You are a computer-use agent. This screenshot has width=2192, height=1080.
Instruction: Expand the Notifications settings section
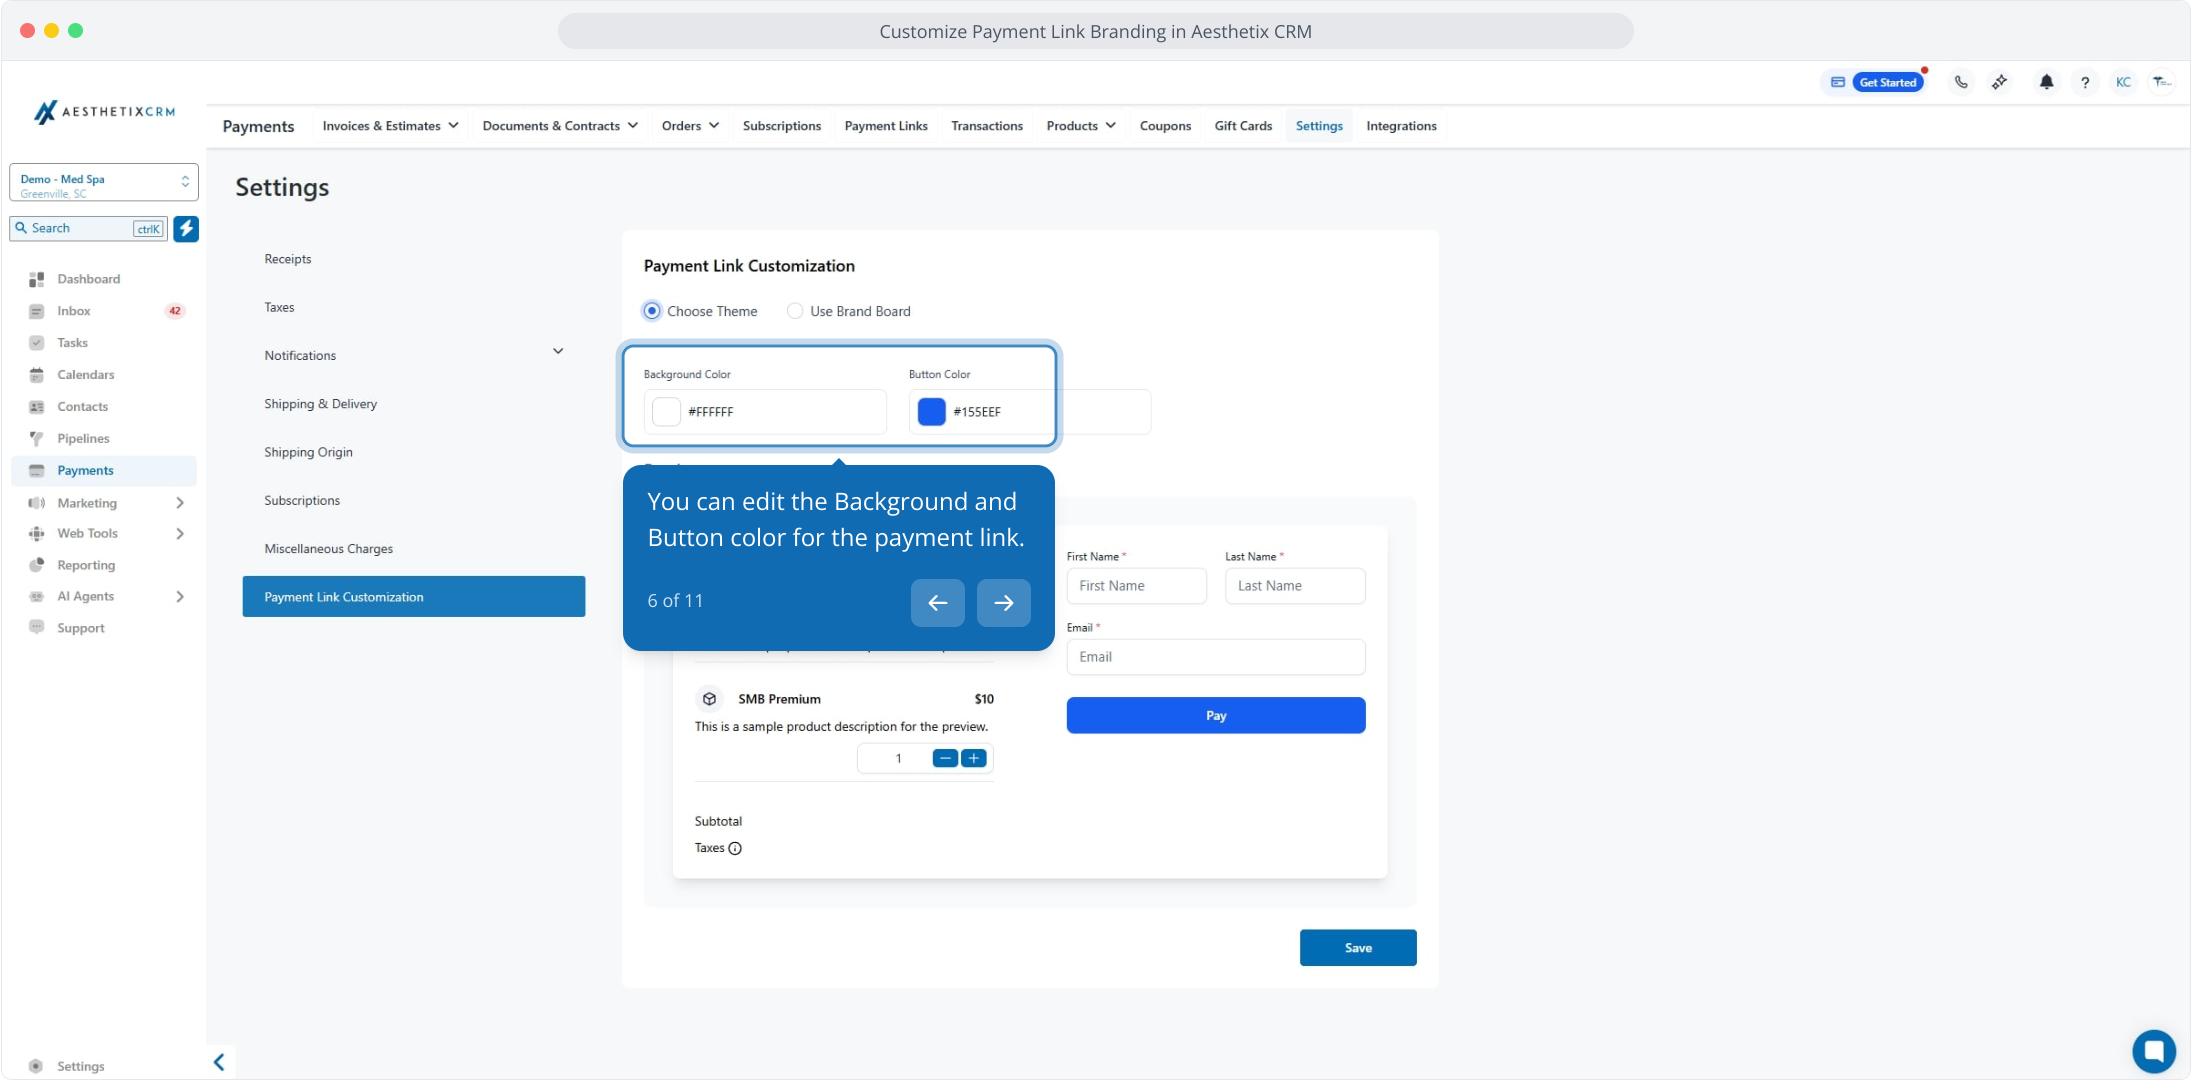coord(558,352)
